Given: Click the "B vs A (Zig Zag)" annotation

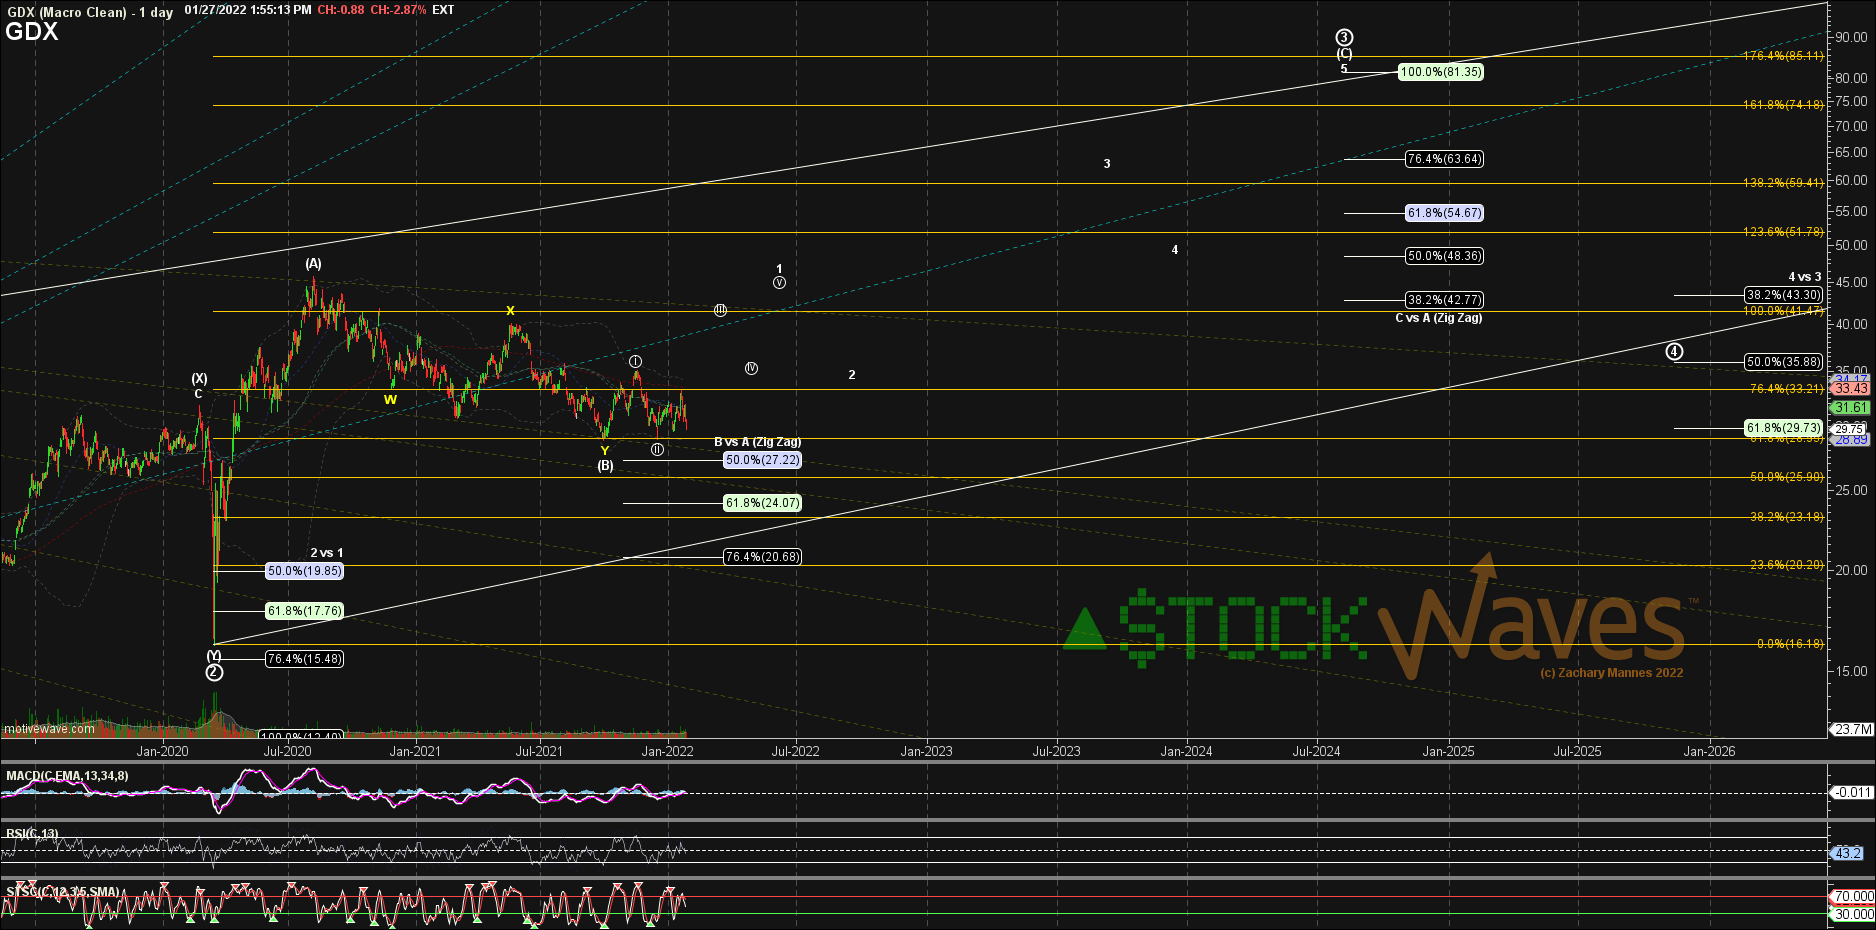Looking at the screenshot, I should [x=757, y=442].
